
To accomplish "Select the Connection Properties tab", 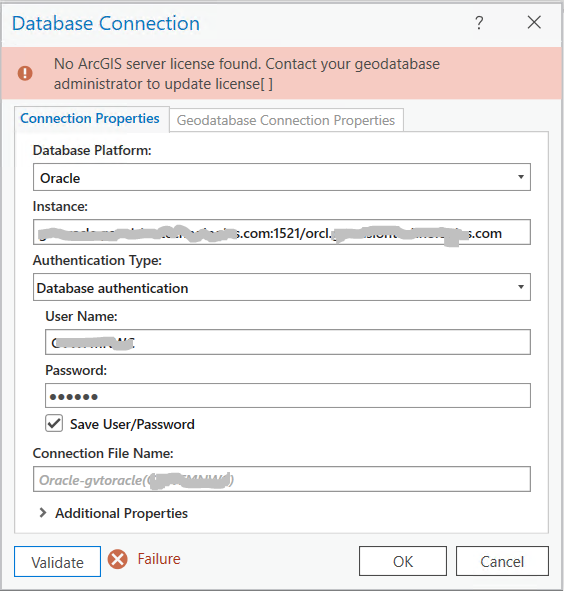I will (90, 119).
